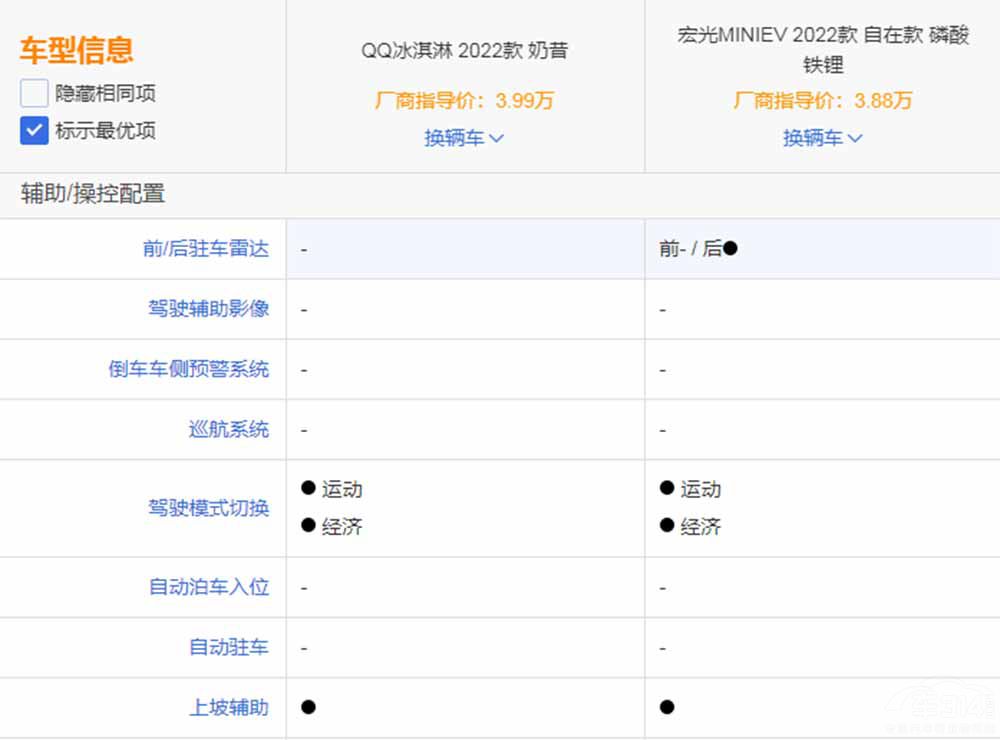Open 换辆车 dropdown under 宏光MINIEV

tap(813, 138)
